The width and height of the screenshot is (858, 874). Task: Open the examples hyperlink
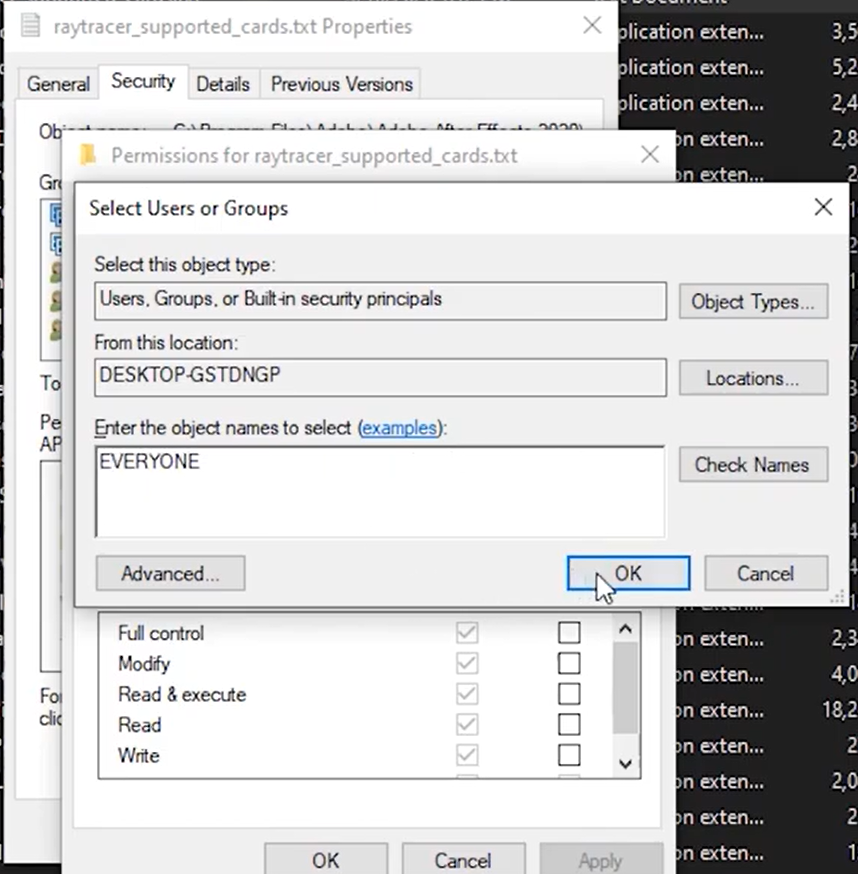(x=399, y=428)
